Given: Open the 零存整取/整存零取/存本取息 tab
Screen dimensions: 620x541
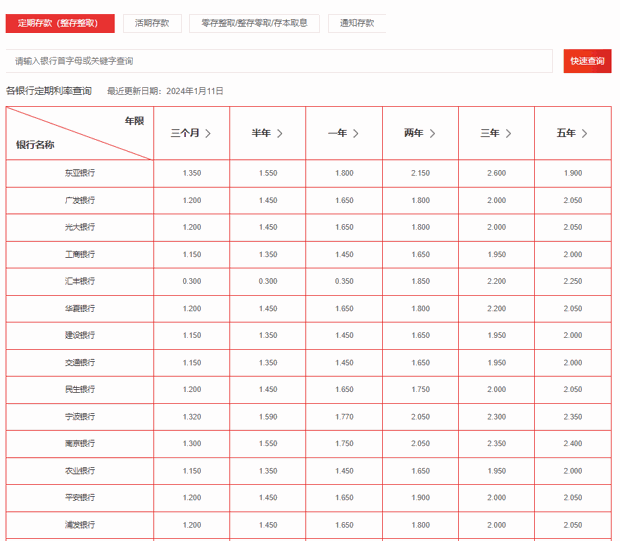Looking at the screenshot, I should pyautogui.click(x=254, y=23).
